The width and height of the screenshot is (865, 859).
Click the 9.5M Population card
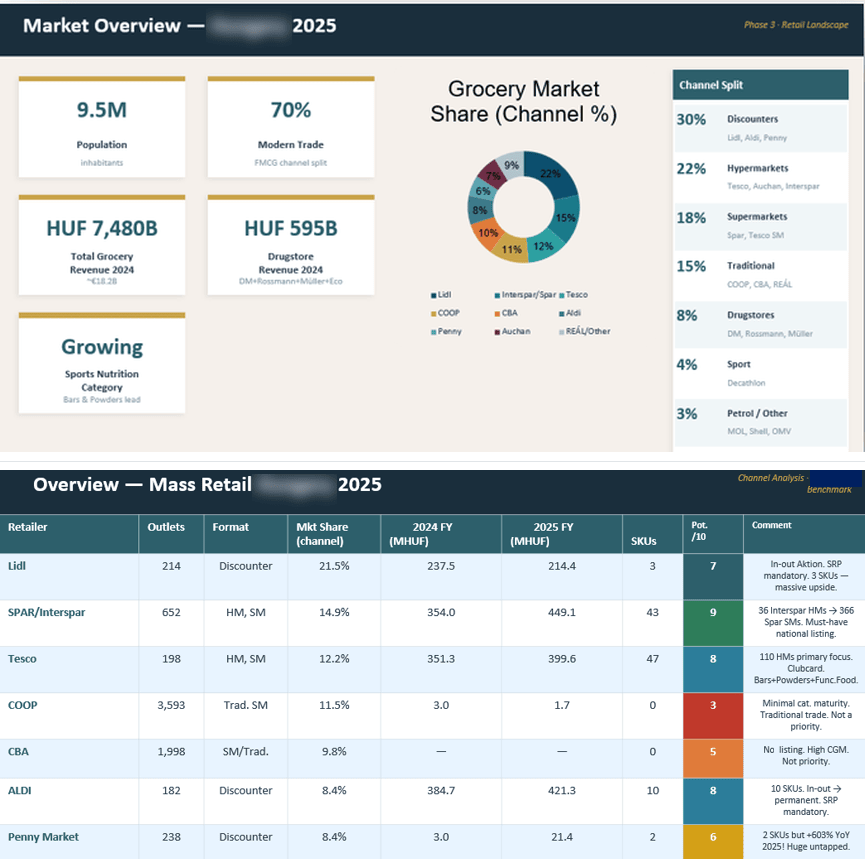coord(102,127)
